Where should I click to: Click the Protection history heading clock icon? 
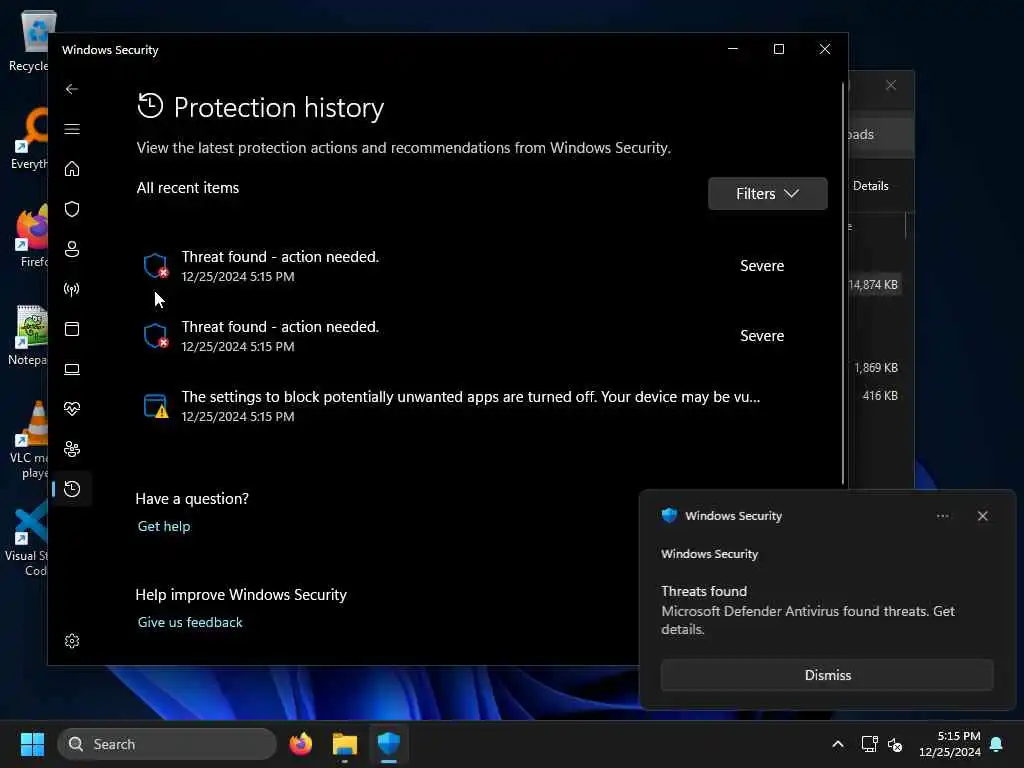[x=150, y=106]
